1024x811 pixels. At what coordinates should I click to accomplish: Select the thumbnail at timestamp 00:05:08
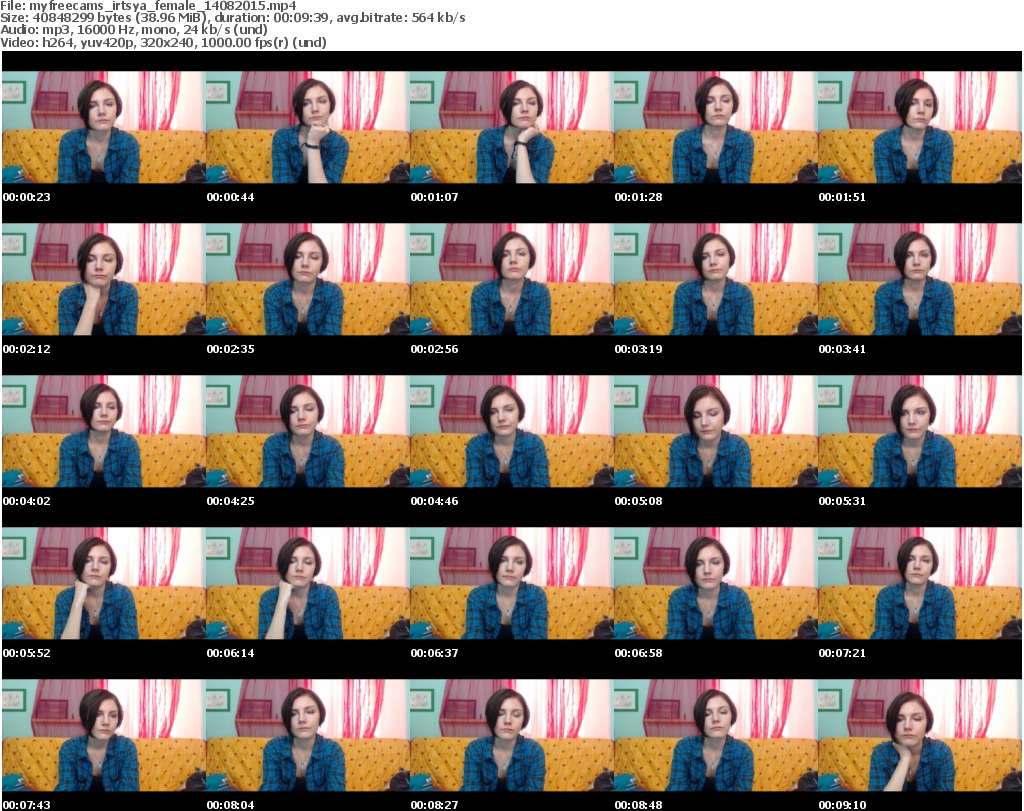click(x=716, y=432)
